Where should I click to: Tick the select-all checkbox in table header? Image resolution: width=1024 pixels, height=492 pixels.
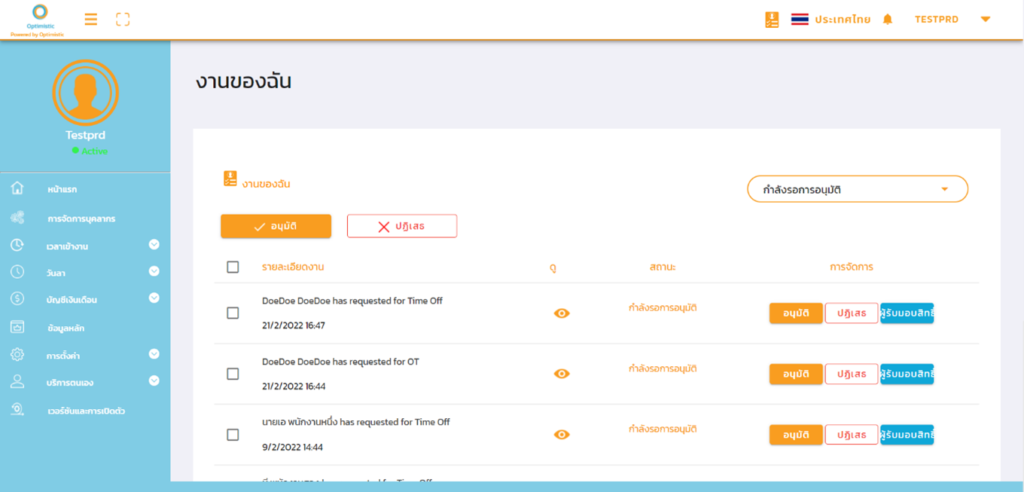pyautogui.click(x=233, y=267)
